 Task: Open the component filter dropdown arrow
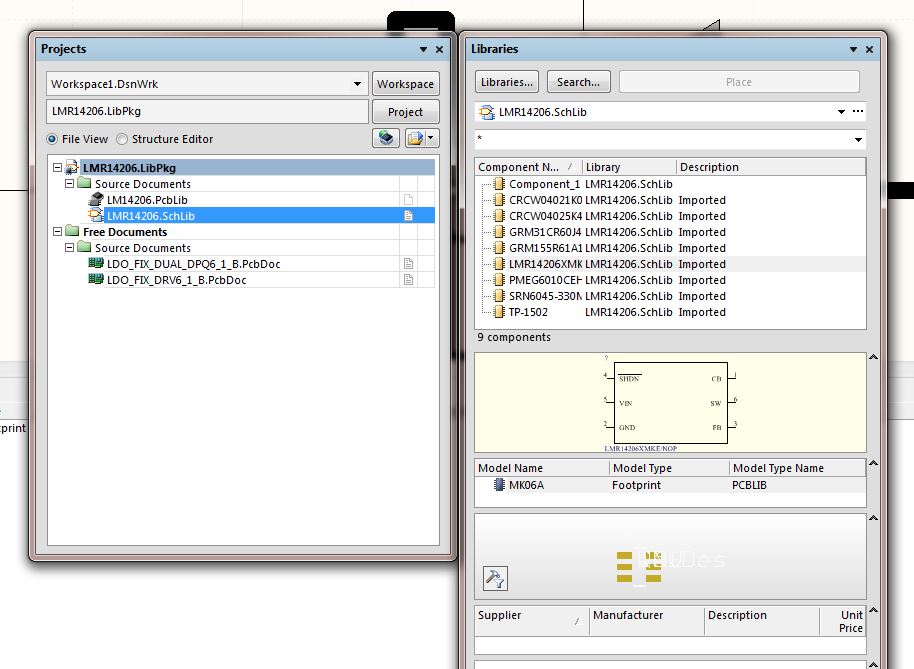point(858,140)
